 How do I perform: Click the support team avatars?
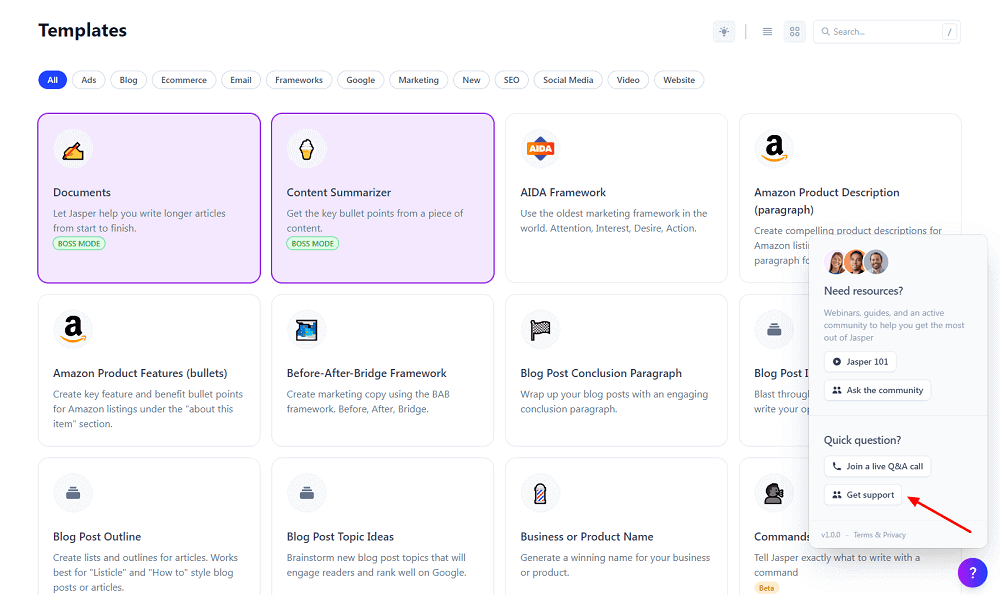856,262
